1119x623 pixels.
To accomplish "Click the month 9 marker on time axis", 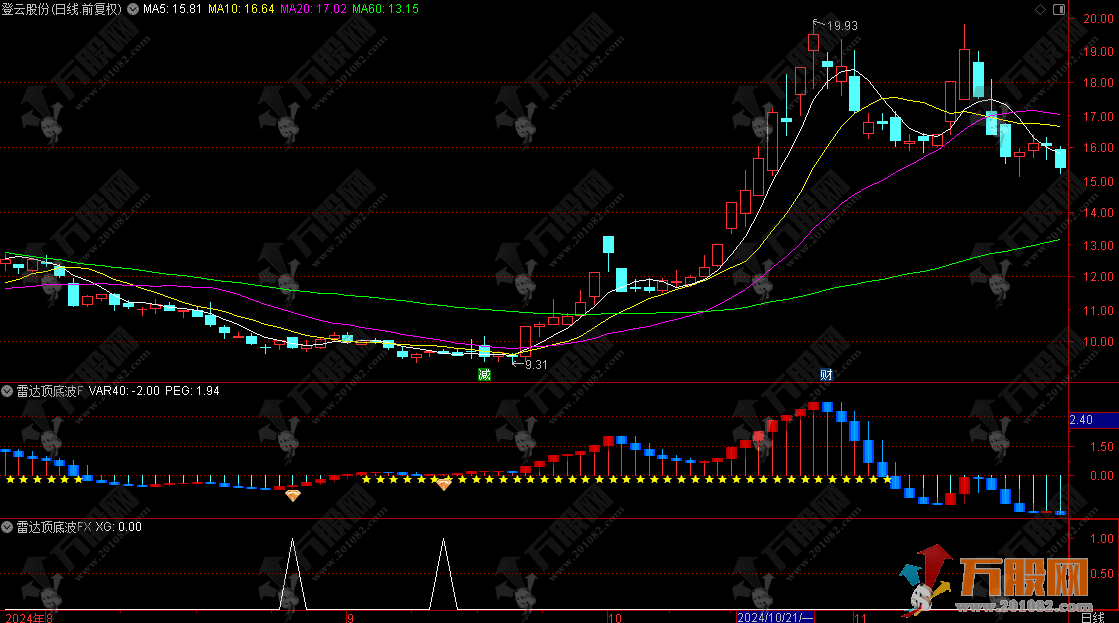I will [x=350, y=617].
